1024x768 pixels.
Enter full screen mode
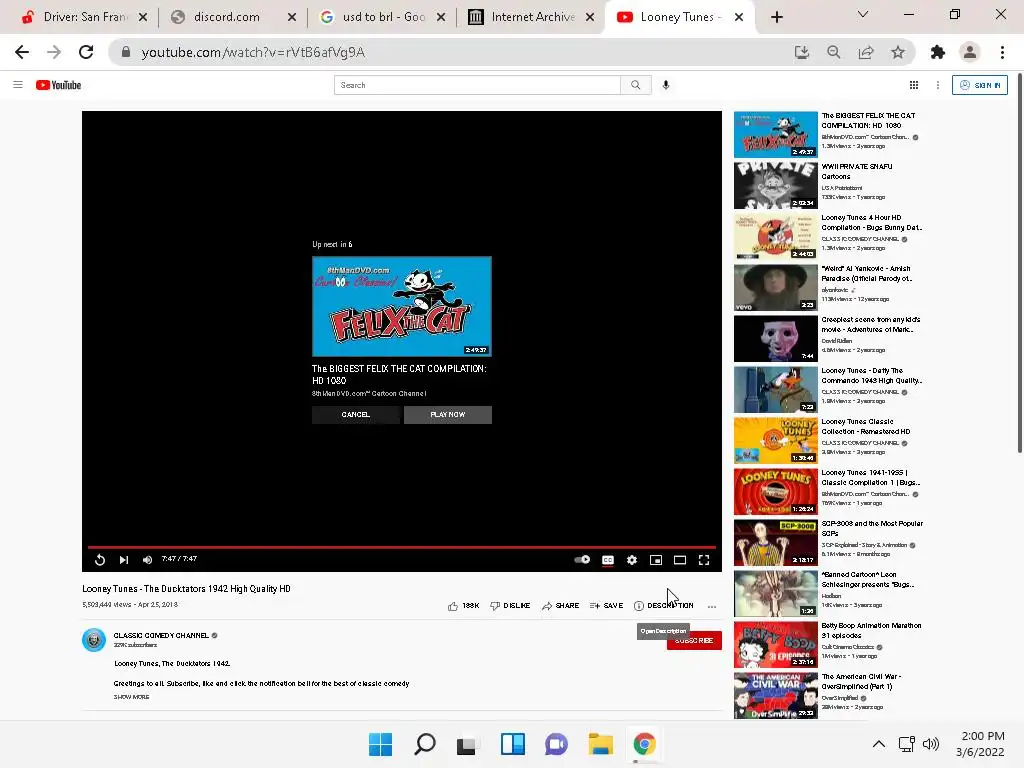click(x=704, y=560)
